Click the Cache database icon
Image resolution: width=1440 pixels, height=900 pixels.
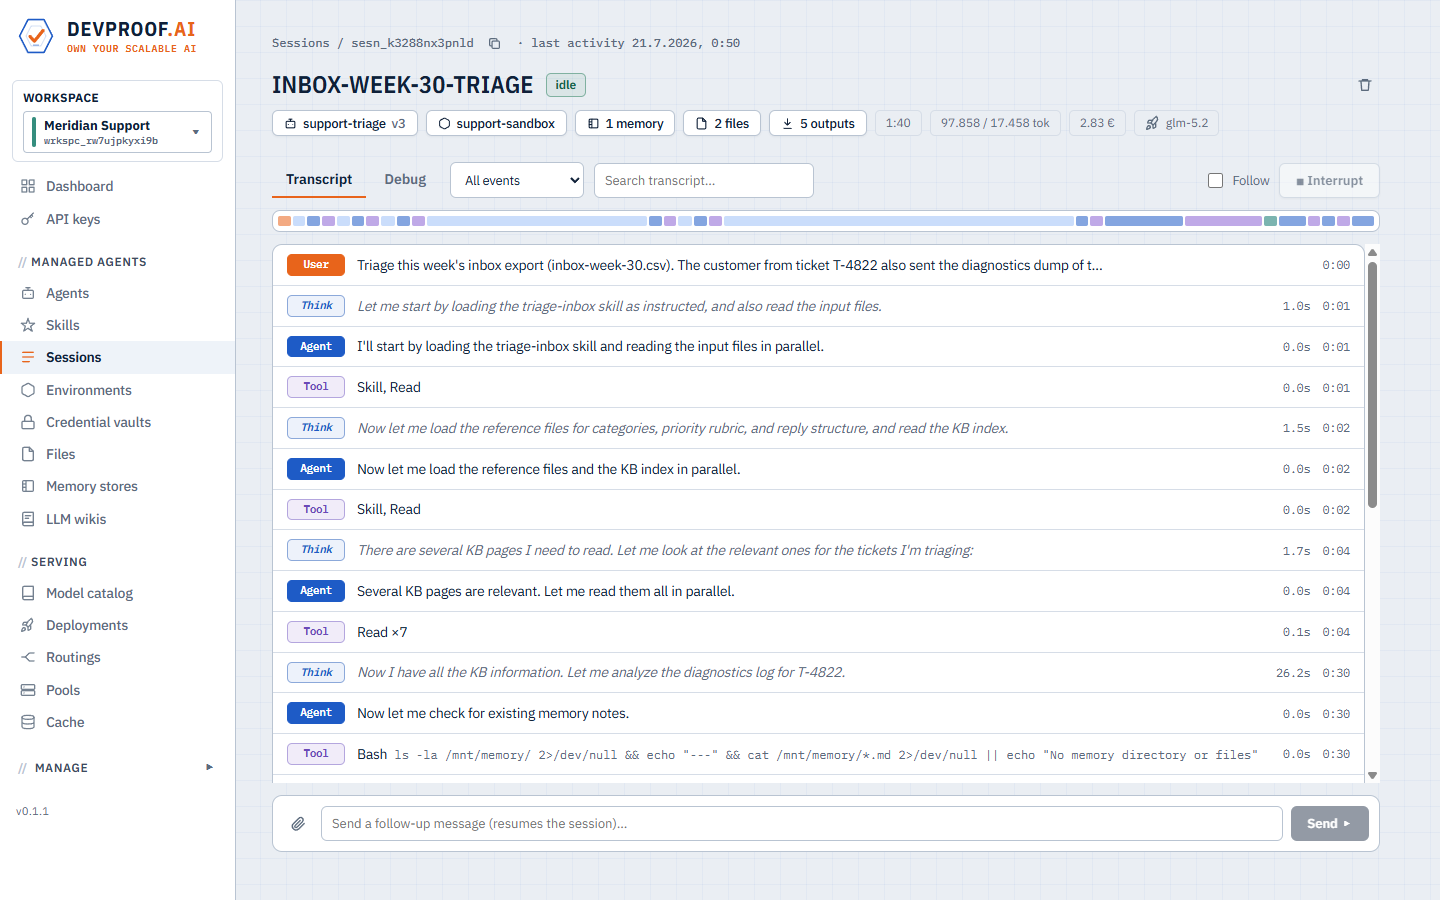[28, 722]
